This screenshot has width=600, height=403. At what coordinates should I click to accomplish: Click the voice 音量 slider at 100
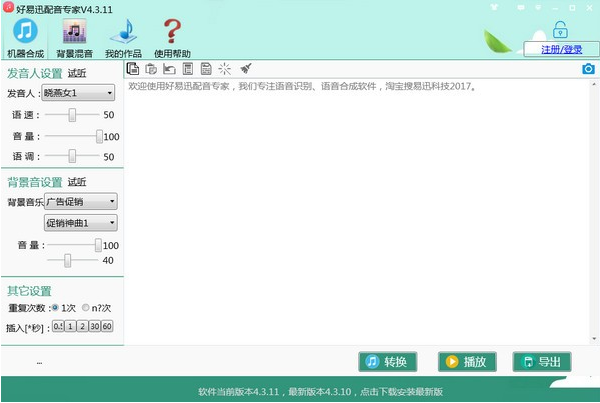[99, 136]
